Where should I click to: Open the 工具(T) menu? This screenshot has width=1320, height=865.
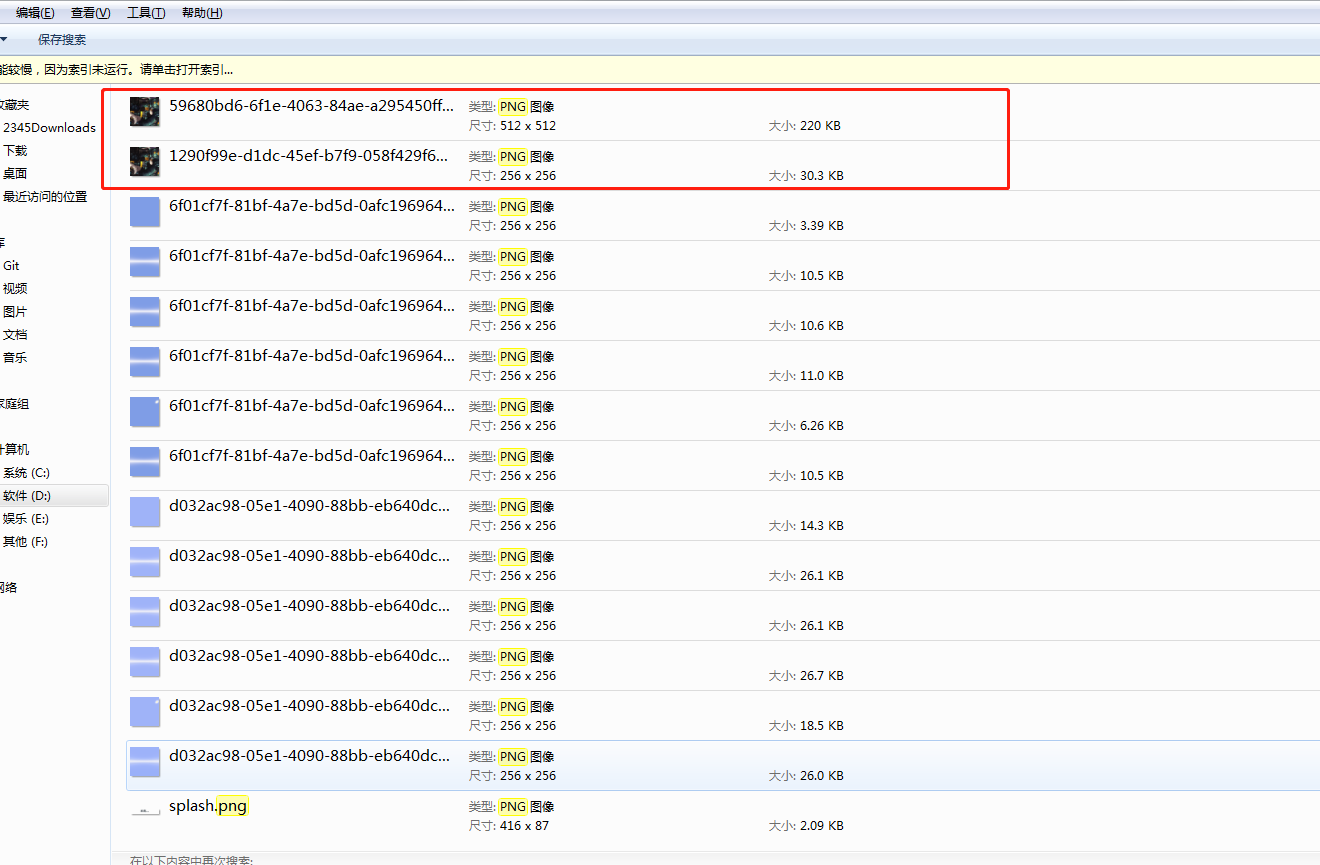pyautogui.click(x=146, y=13)
